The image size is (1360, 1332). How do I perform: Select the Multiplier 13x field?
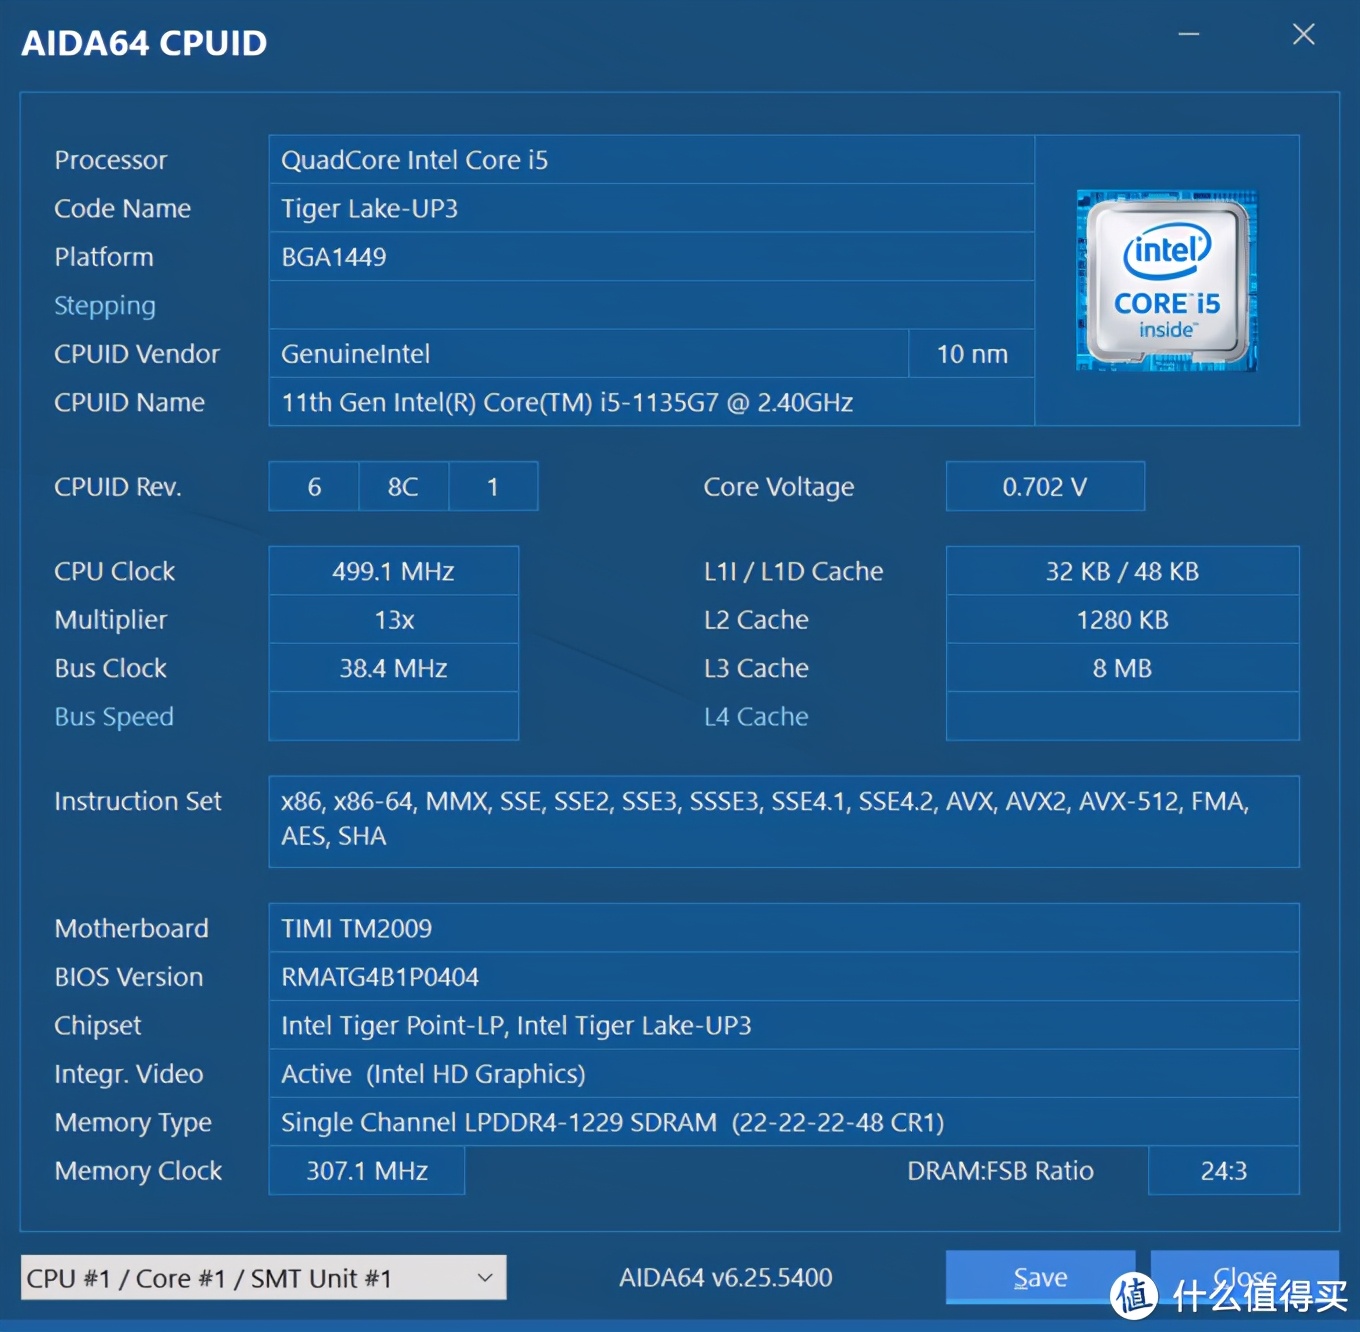click(x=393, y=619)
